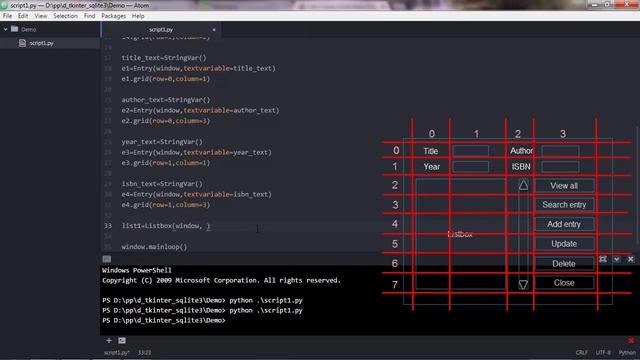Image resolution: width=640 pixels, height=360 pixels.
Task: Open the File menu
Action: [x=7, y=16]
